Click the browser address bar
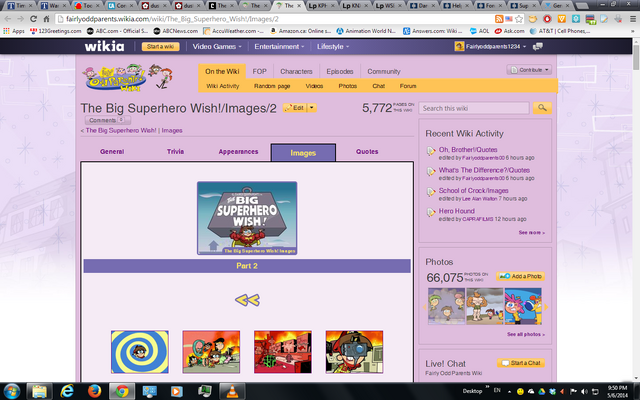 pyautogui.click(x=273, y=19)
